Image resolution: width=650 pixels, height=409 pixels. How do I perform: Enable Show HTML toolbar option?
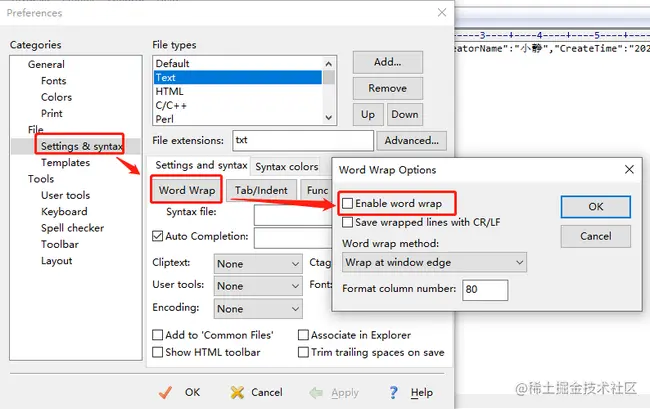point(158,352)
